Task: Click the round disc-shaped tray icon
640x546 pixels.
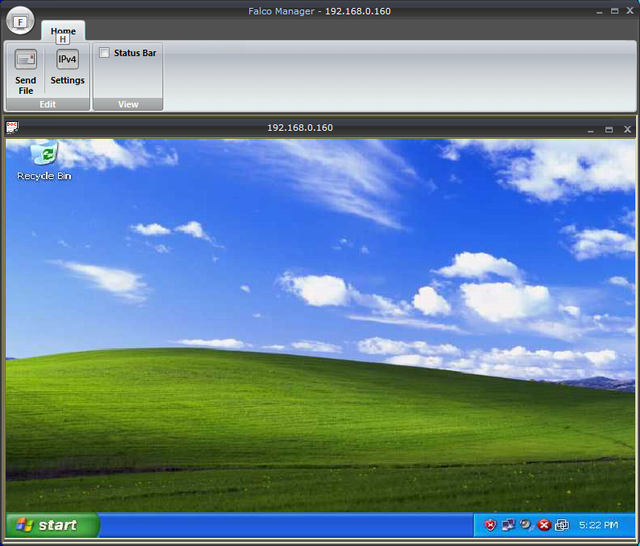Action: (526, 524)
